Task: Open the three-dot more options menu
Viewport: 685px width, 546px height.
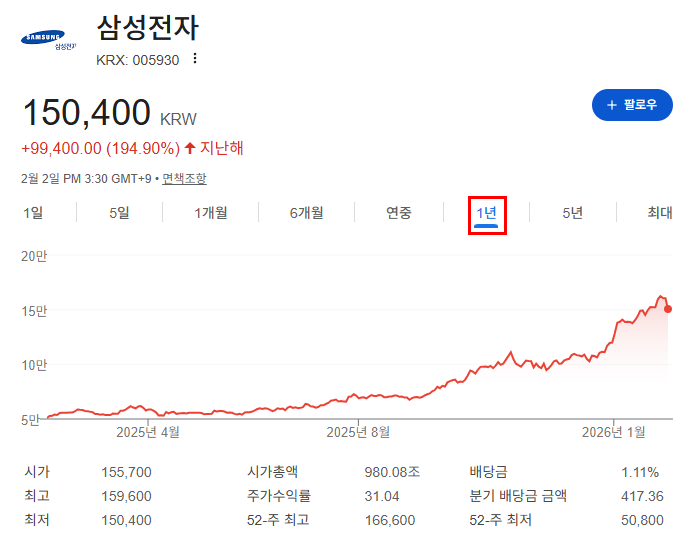Action: pos(195,59)
